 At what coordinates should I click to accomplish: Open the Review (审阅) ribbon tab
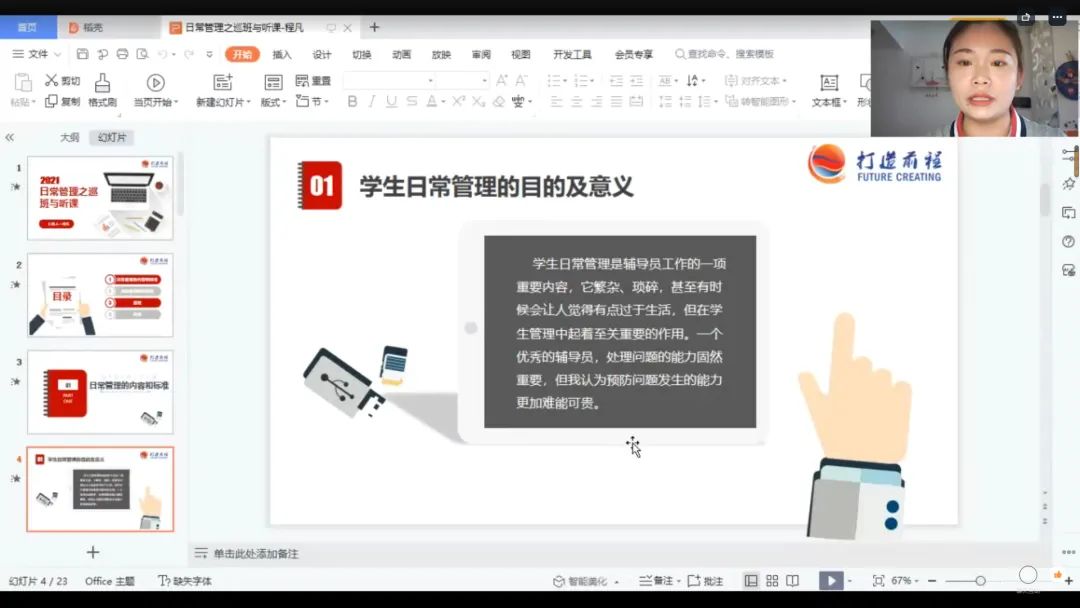click(x=481, y=54)
